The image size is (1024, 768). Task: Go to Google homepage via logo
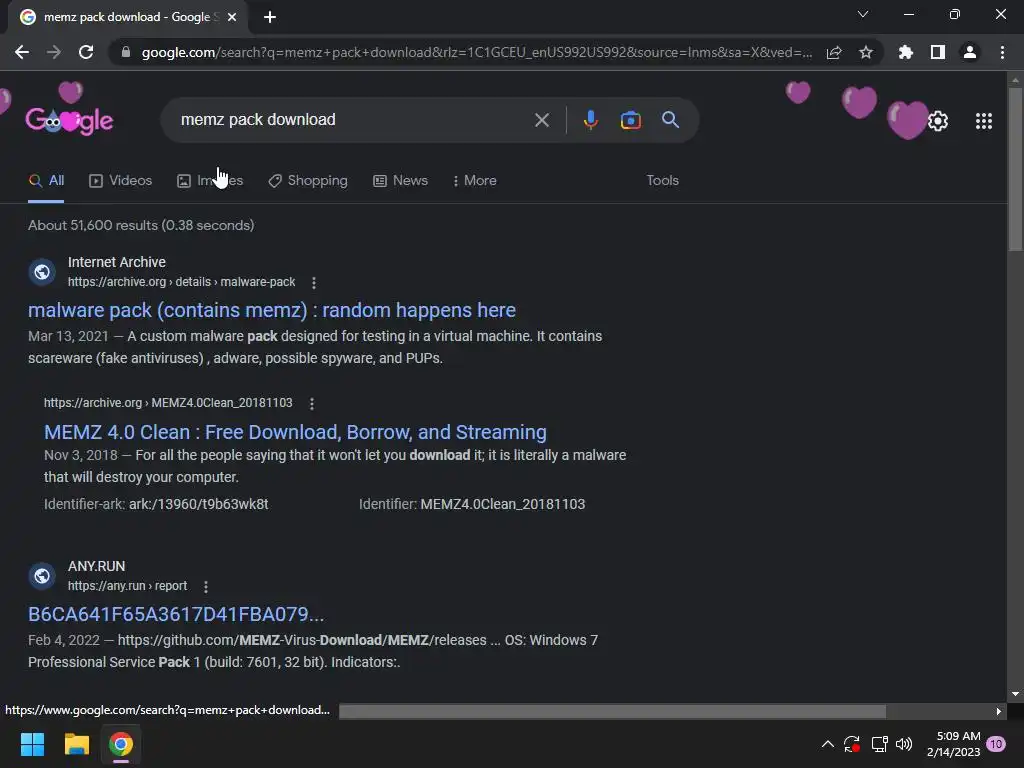tap(69, 120)
